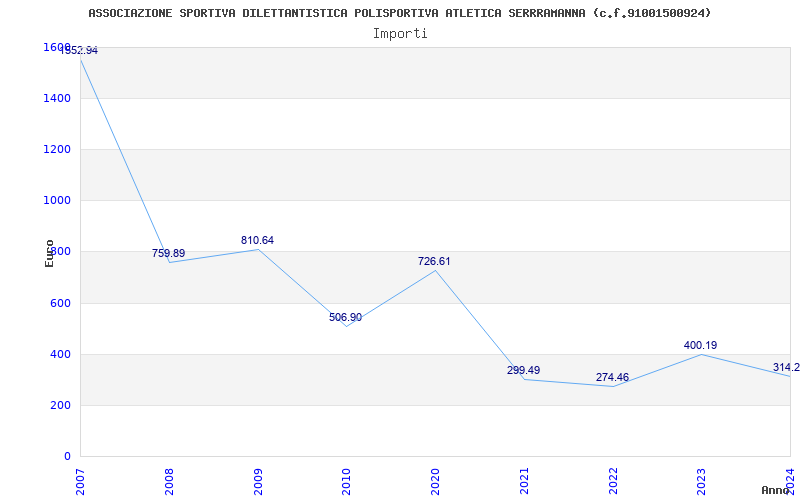Select the 2020 x-axis year label

pos(435,481)
